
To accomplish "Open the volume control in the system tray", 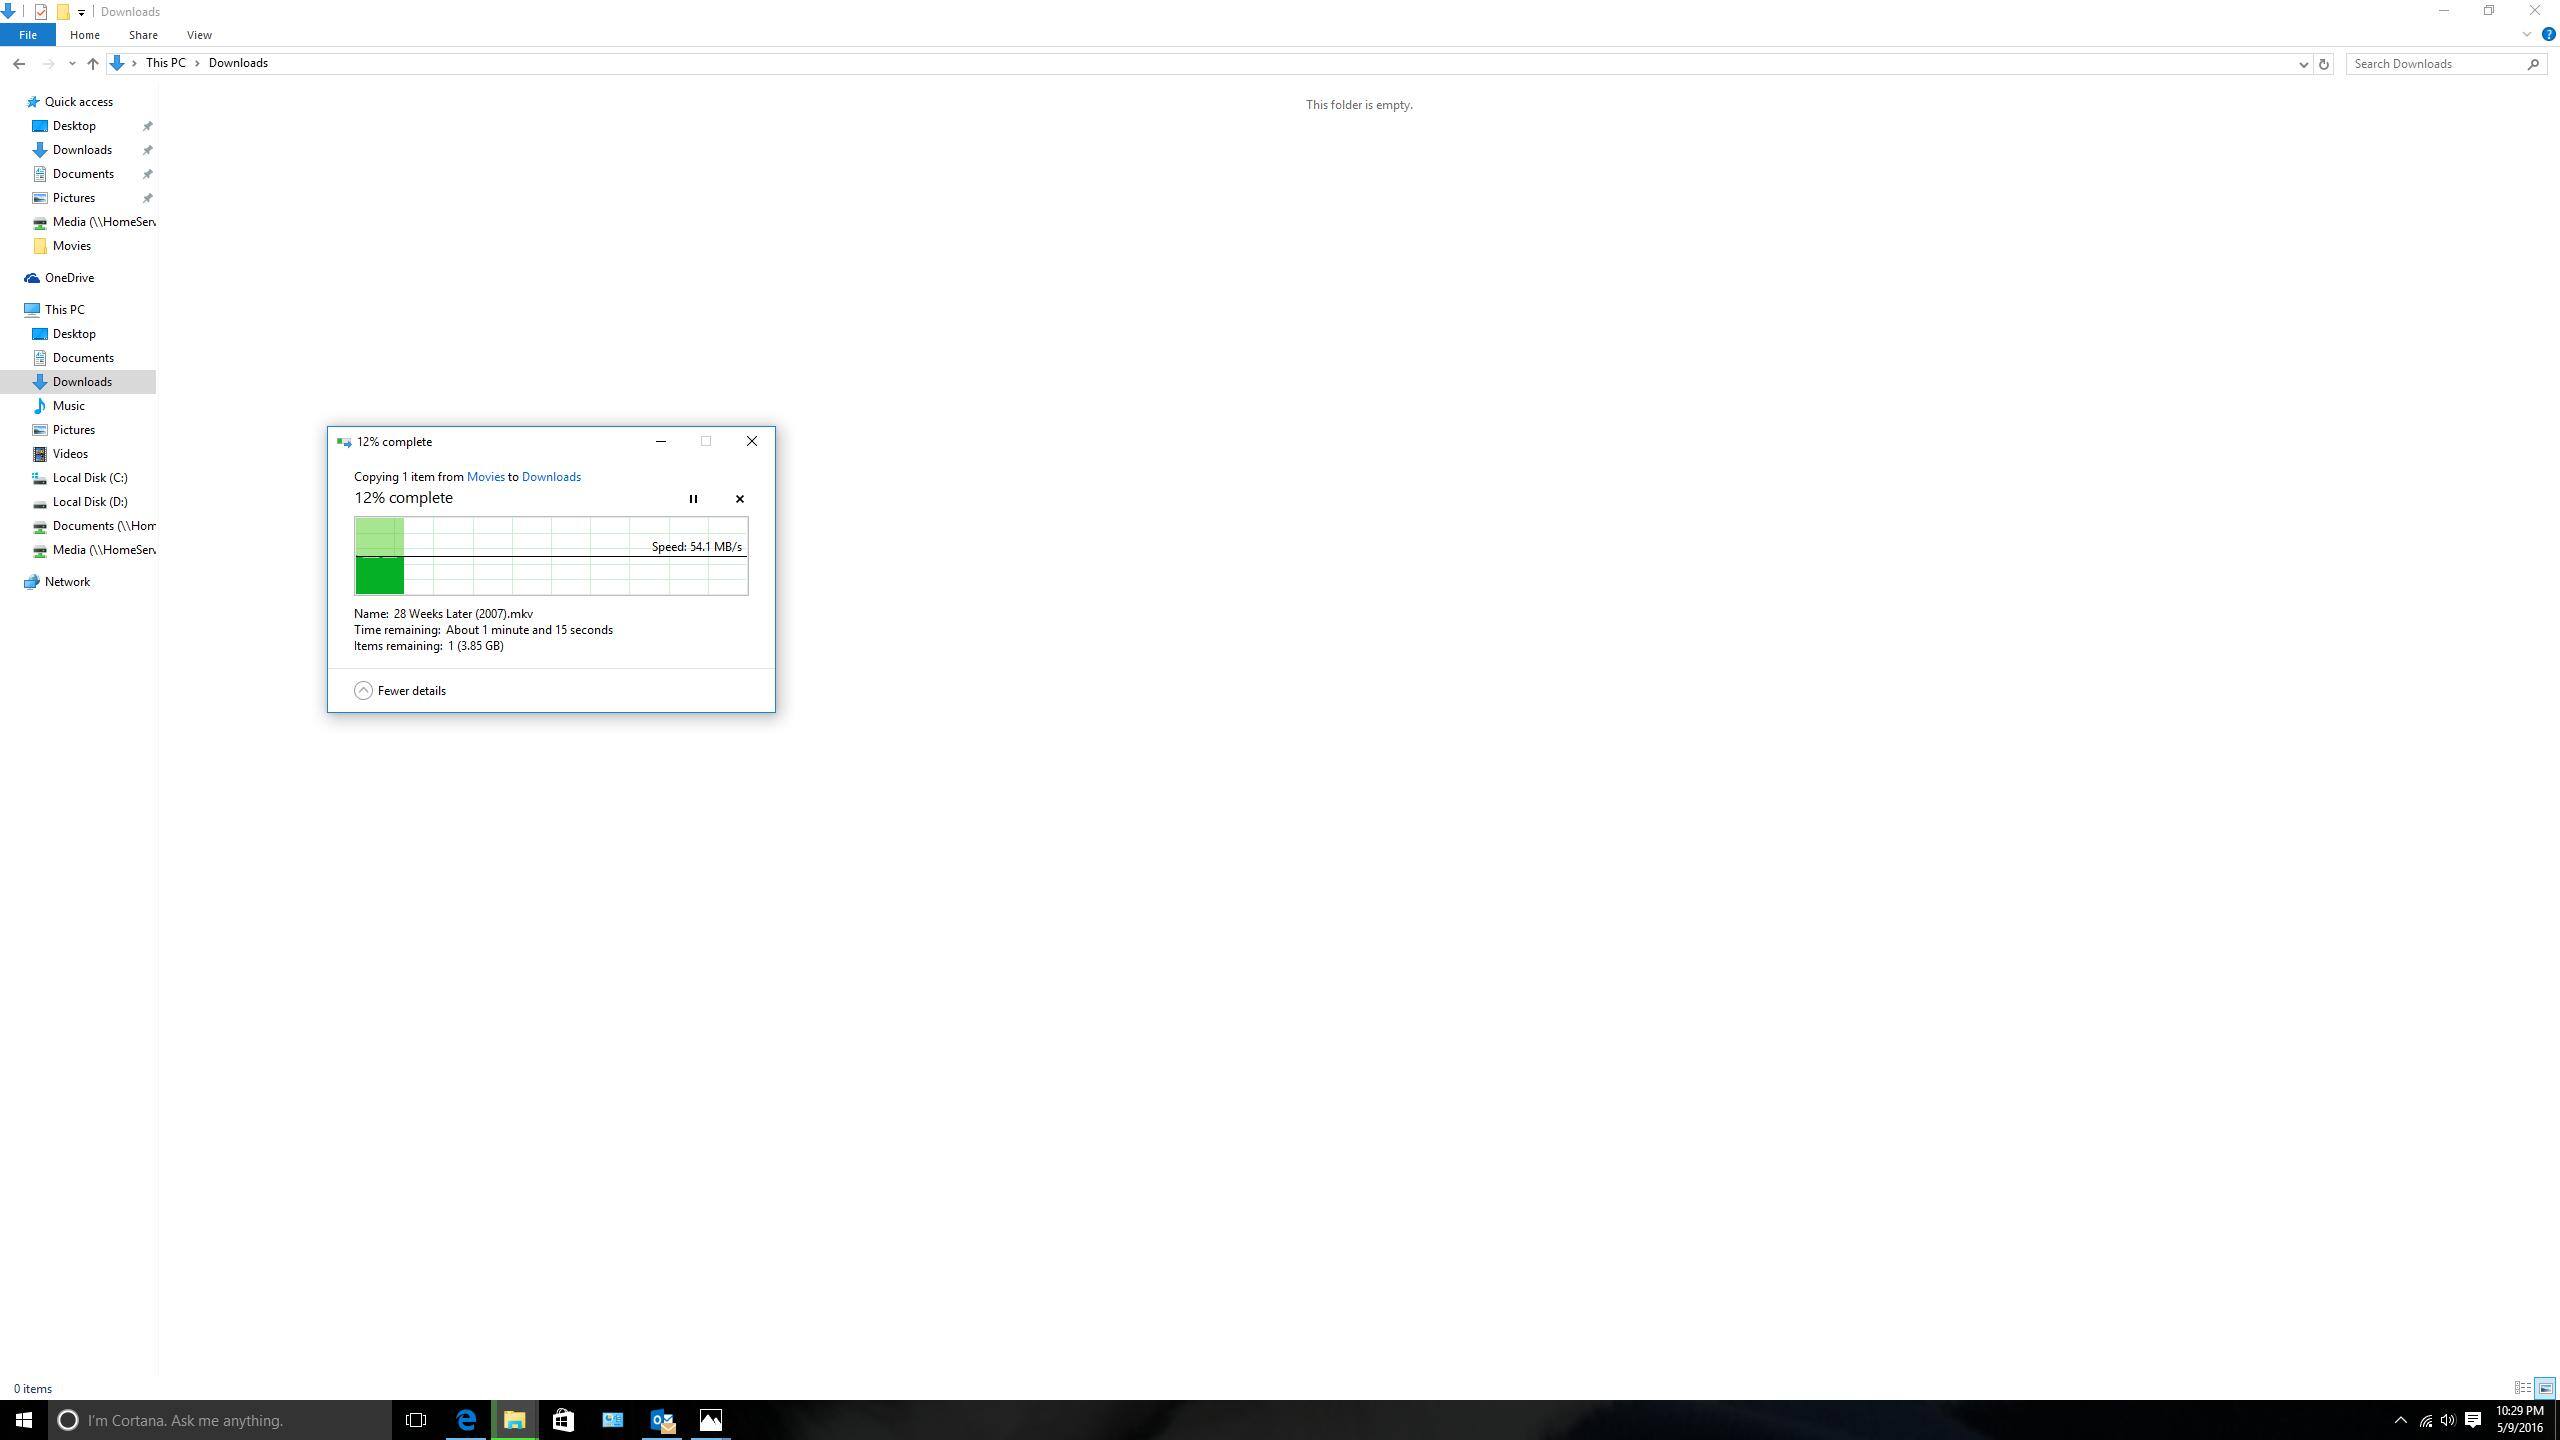I will pos(2447,1419).
